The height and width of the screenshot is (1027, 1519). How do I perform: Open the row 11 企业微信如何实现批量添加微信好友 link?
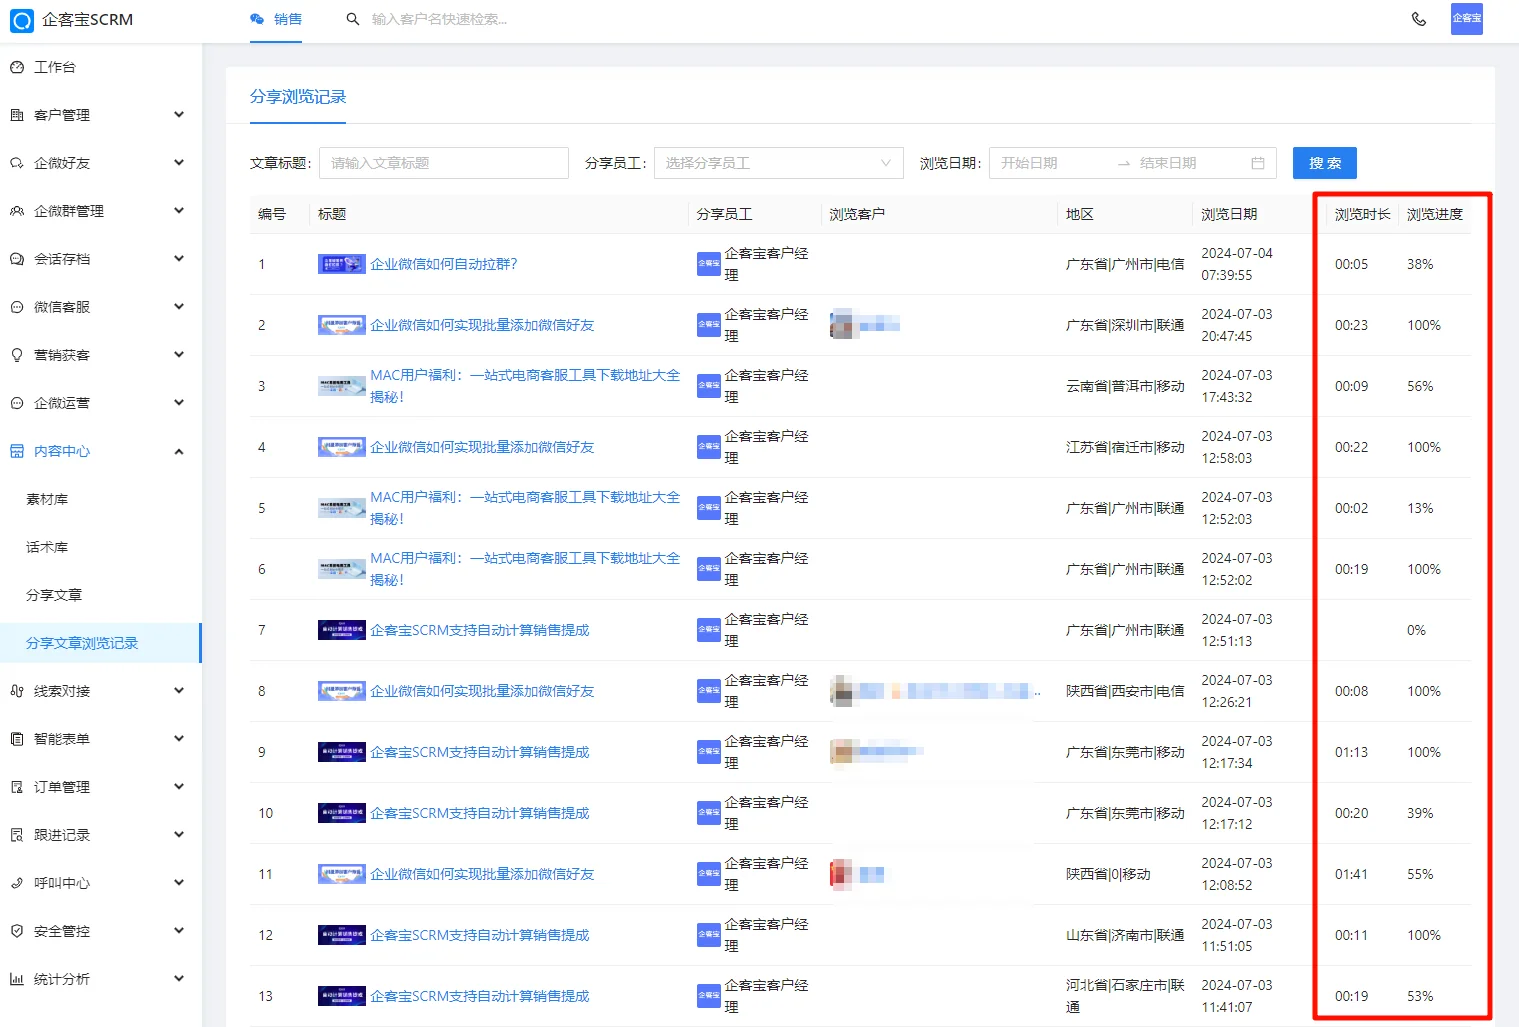point(482,874)
